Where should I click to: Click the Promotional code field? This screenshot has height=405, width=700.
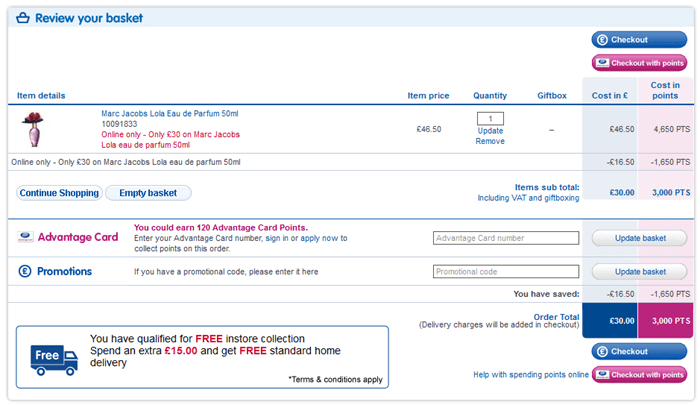(506, 271)
